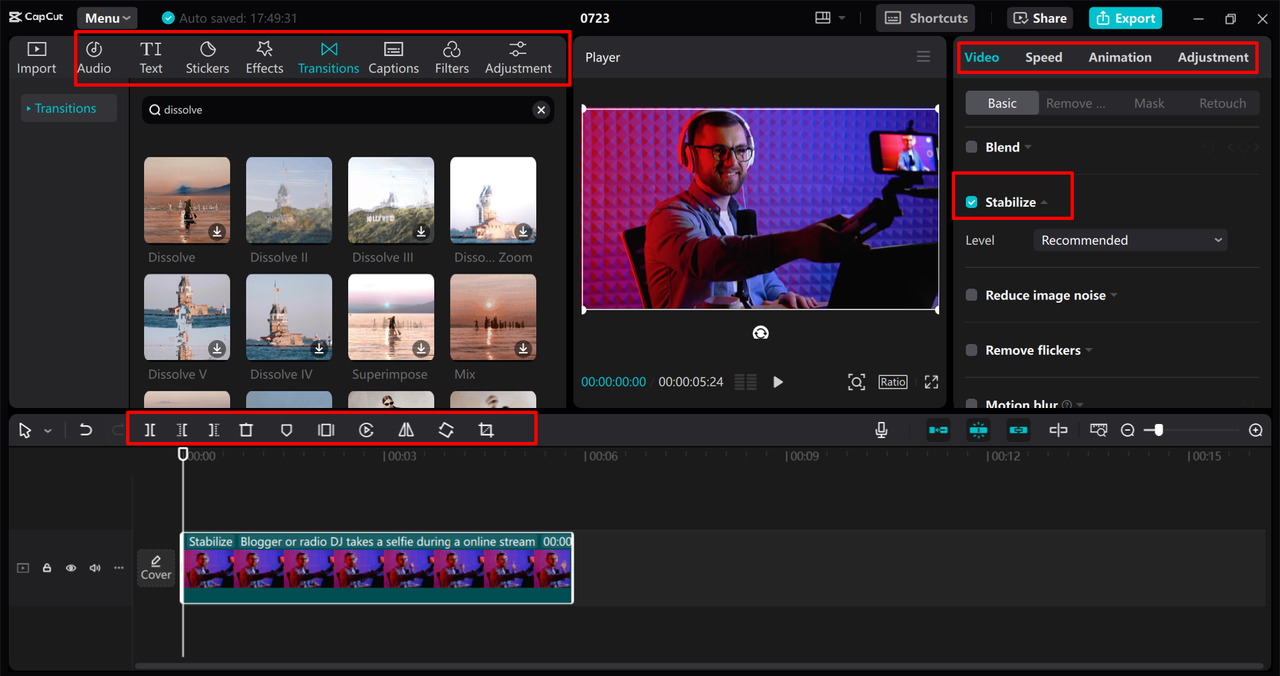Toggle the linkage option icon
1280x676 pixels.
coord(1018,430)
